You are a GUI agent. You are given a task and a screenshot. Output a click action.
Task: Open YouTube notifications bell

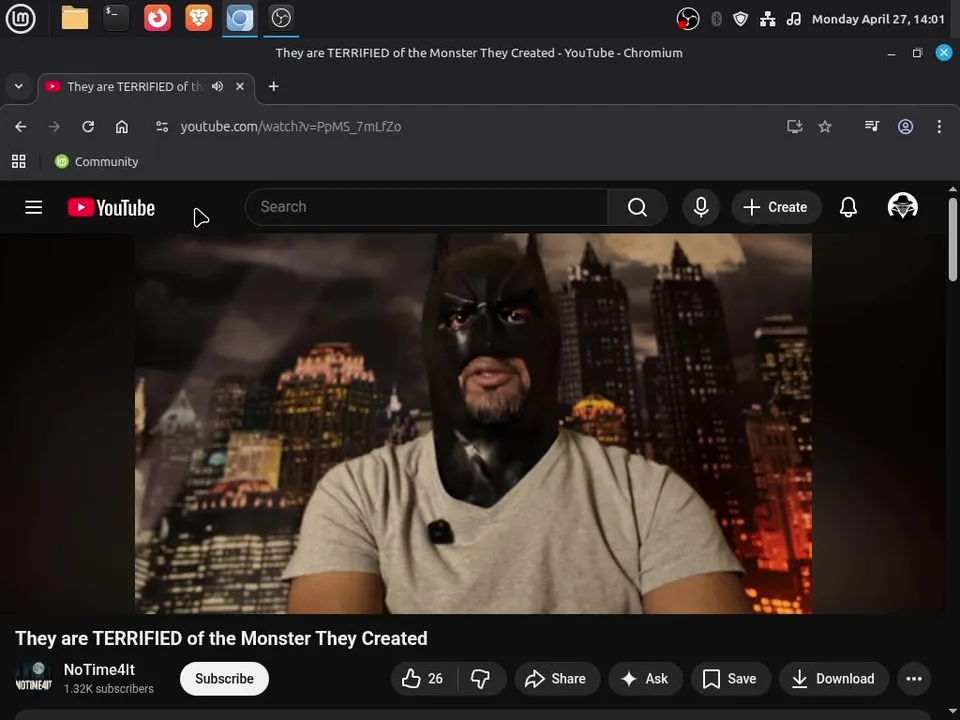pyautogui.click(x=848, y=207)
